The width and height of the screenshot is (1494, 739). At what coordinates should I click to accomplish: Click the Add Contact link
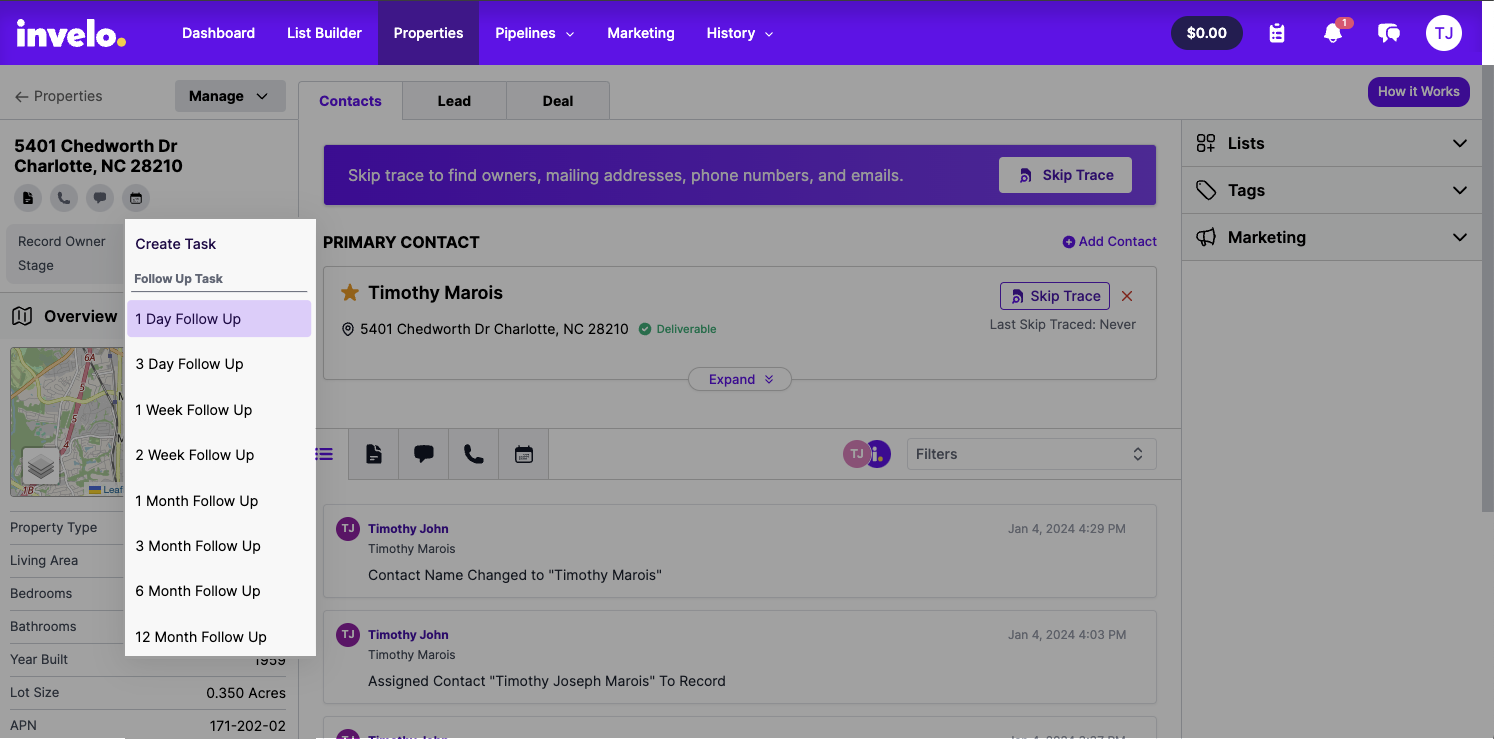pyautogui.click(x=1109, y=242)
